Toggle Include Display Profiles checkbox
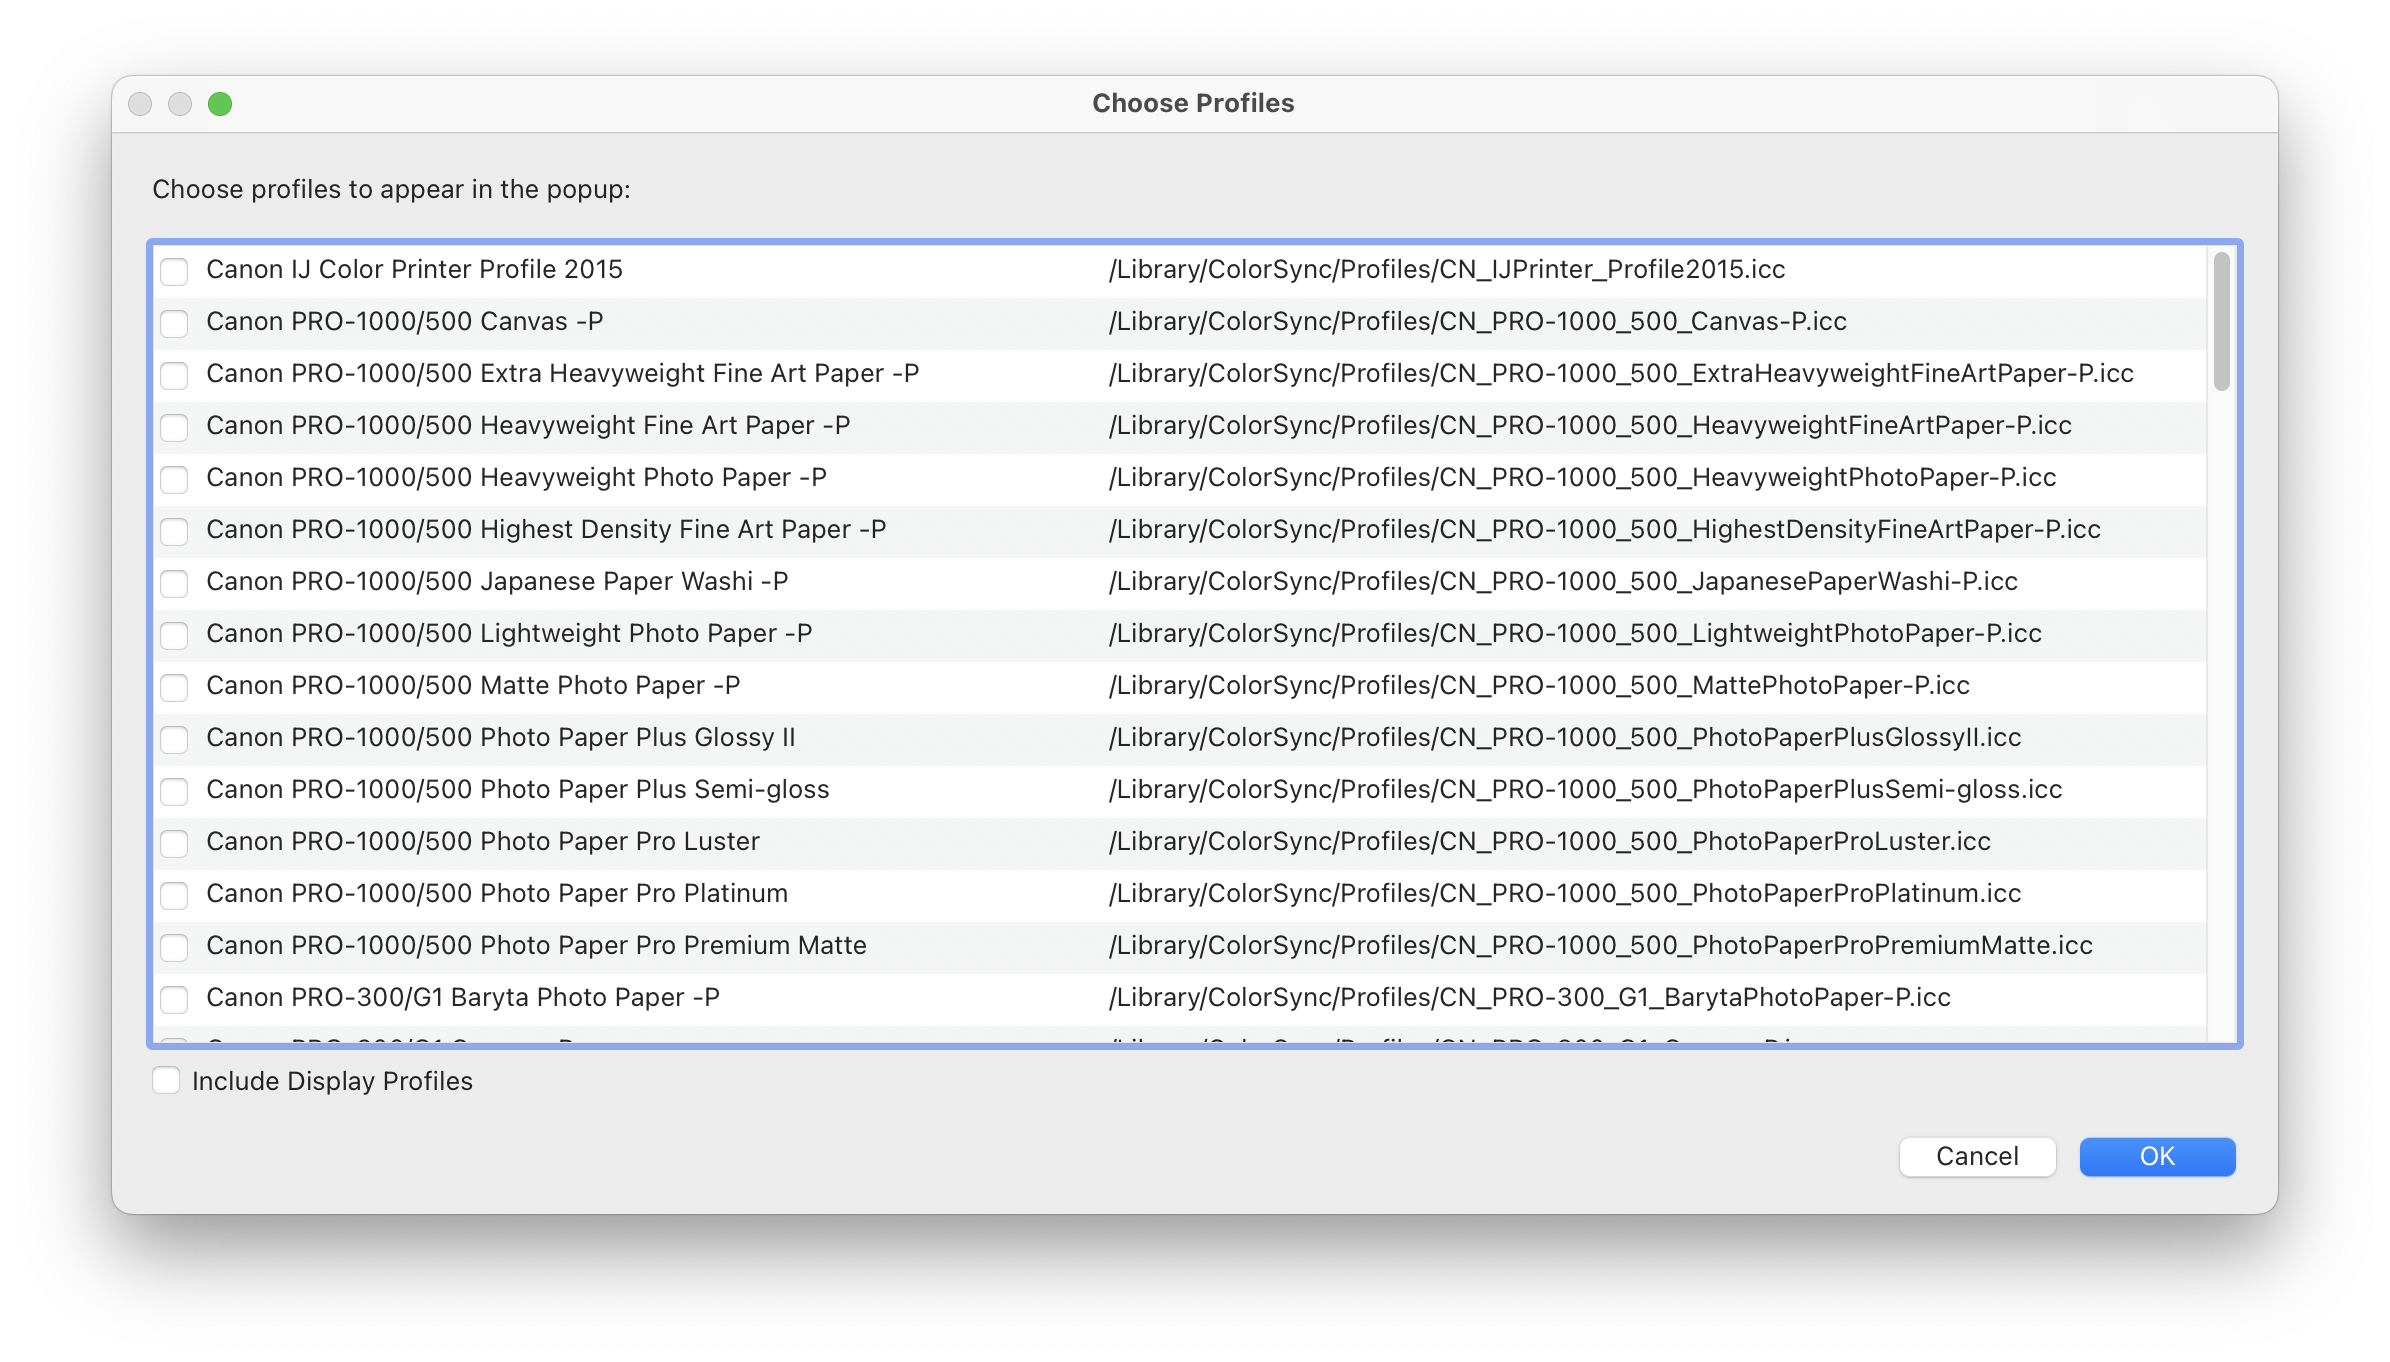The width and height of the screenshot is (2390, 1362). point(166,1081)
